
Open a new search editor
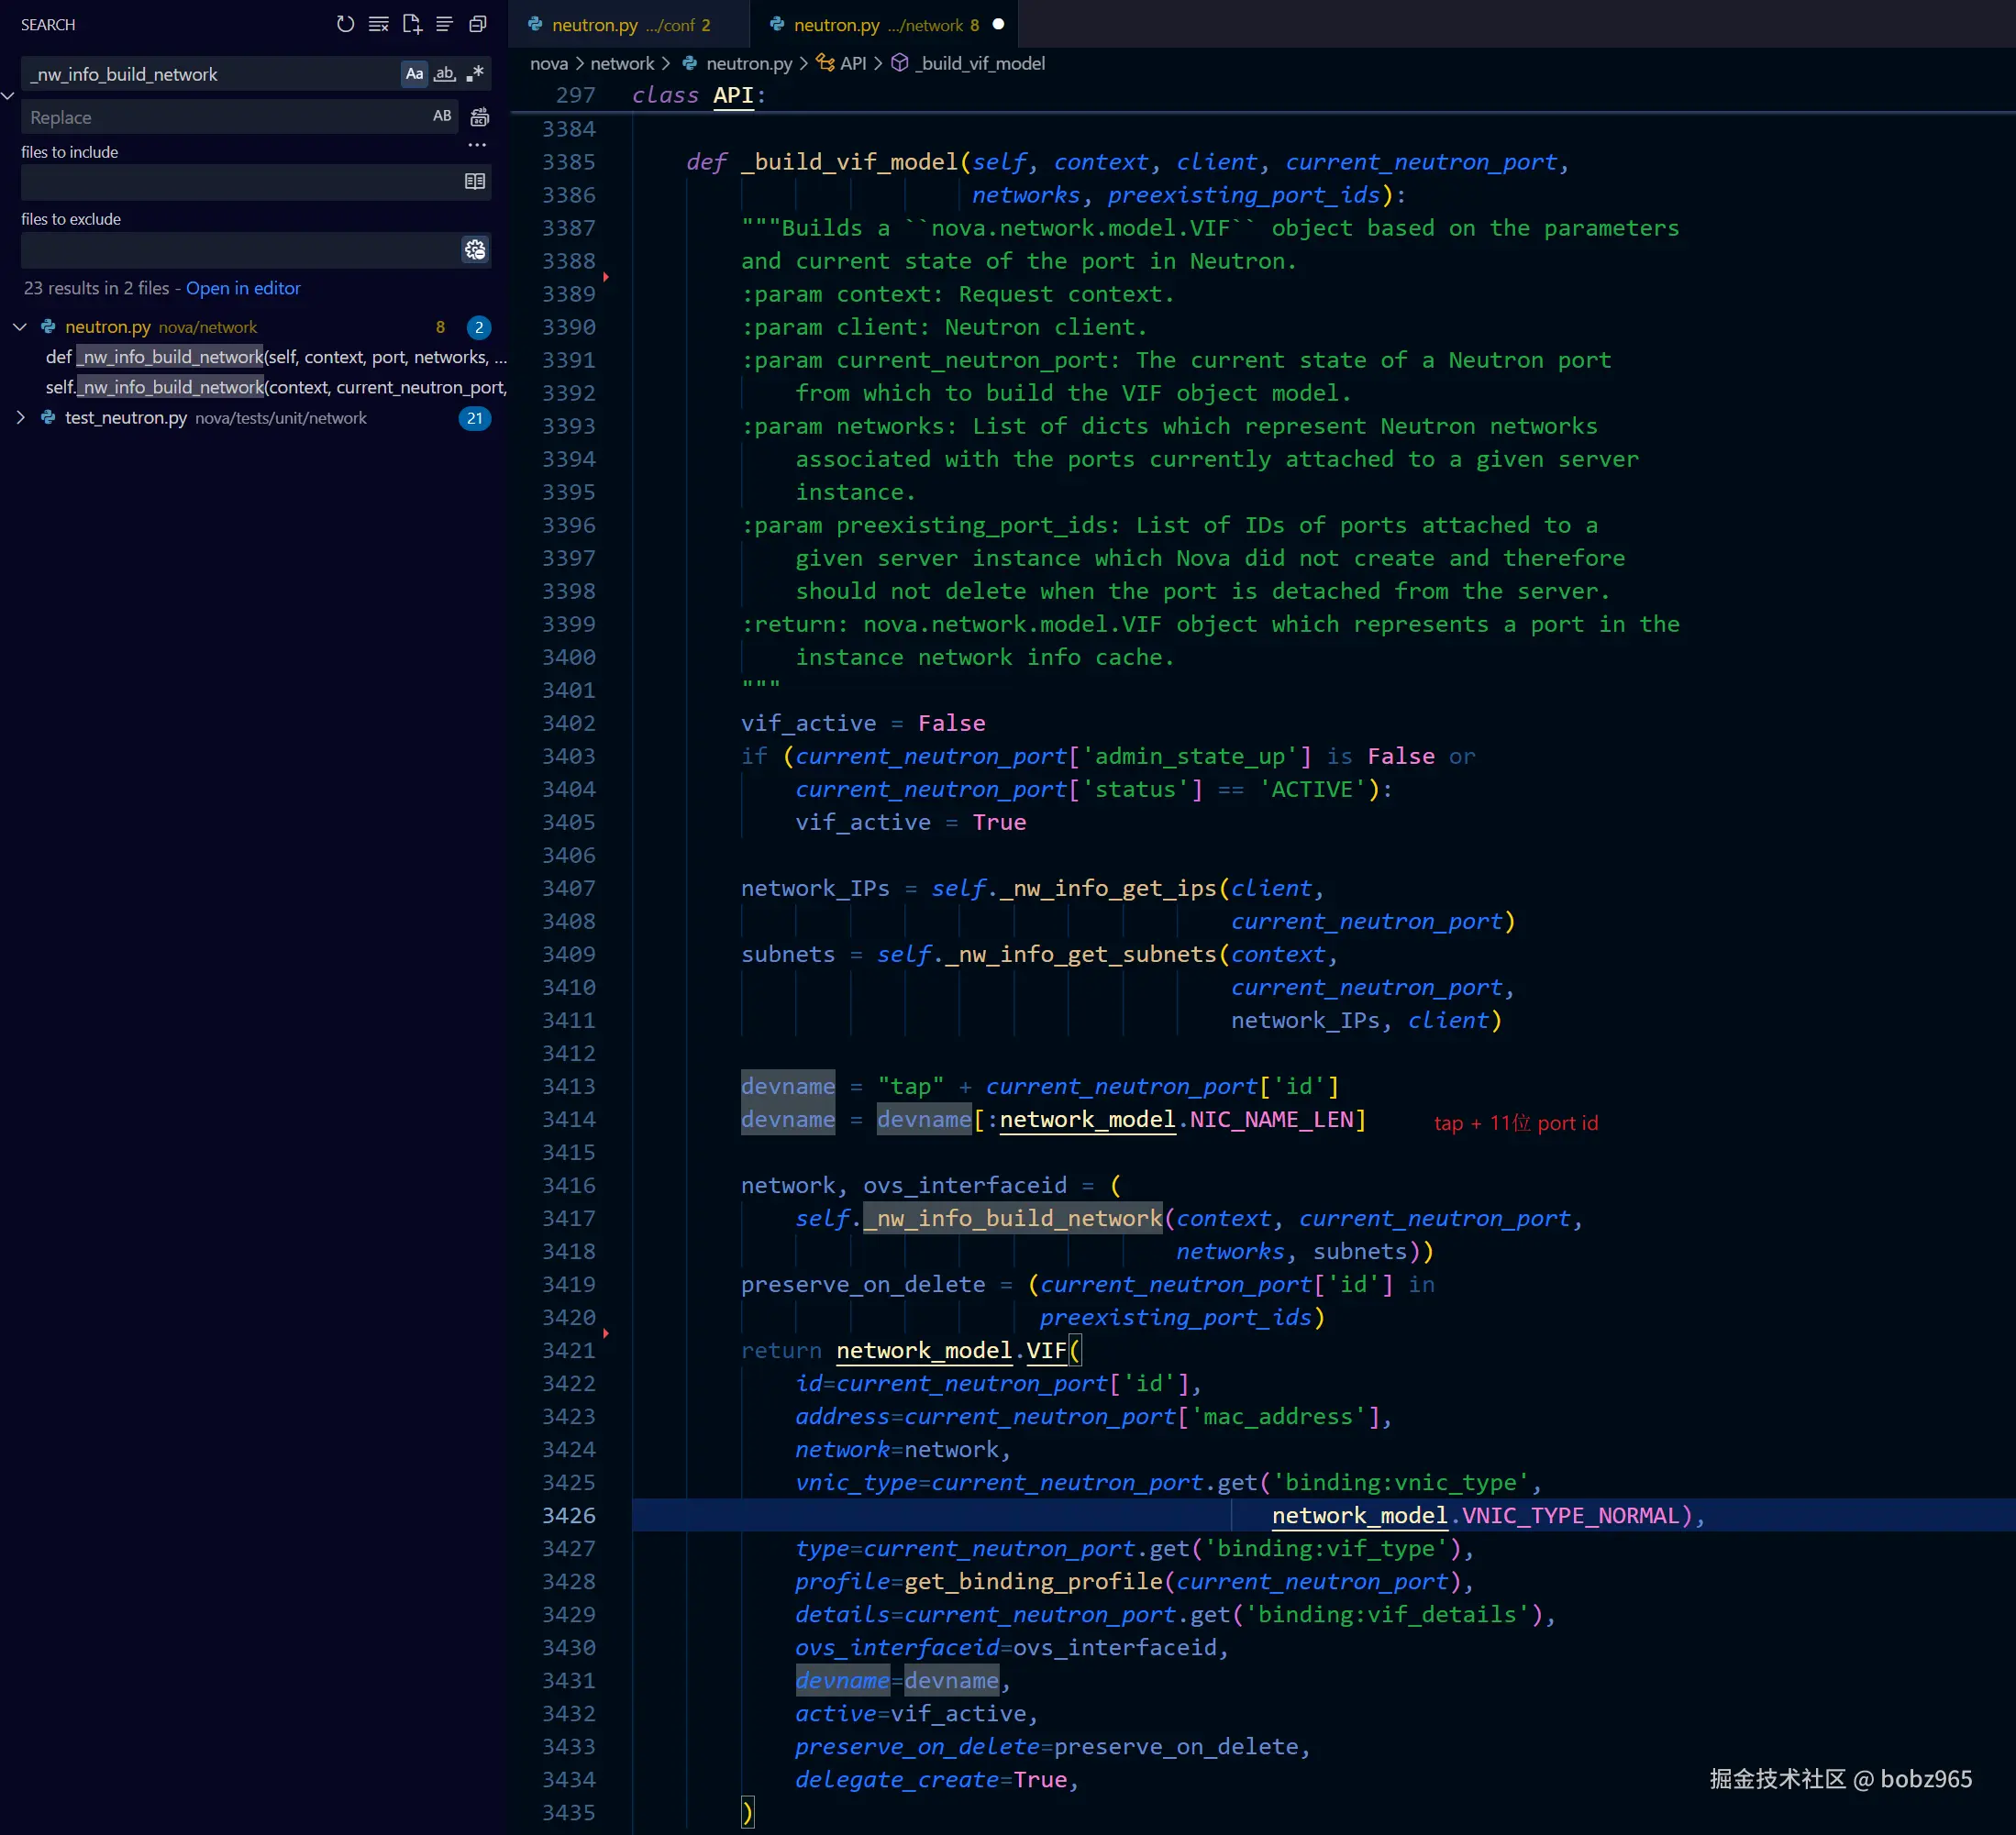pos(412,24)
